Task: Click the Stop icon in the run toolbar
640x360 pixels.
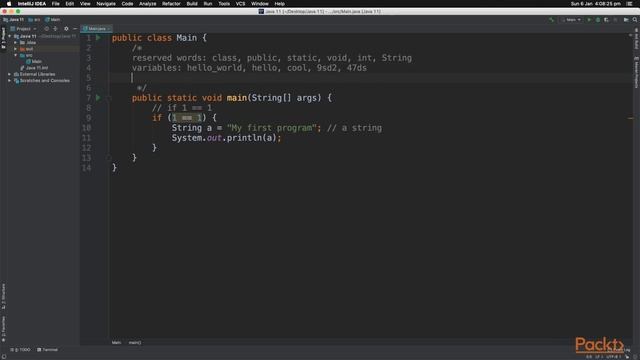Action: [616, 20]
